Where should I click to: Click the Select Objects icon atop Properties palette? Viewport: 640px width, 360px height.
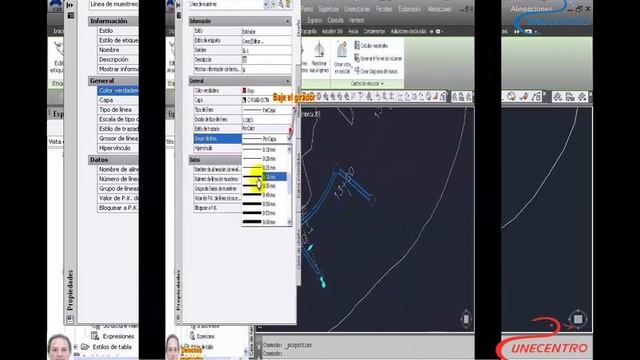281,4
